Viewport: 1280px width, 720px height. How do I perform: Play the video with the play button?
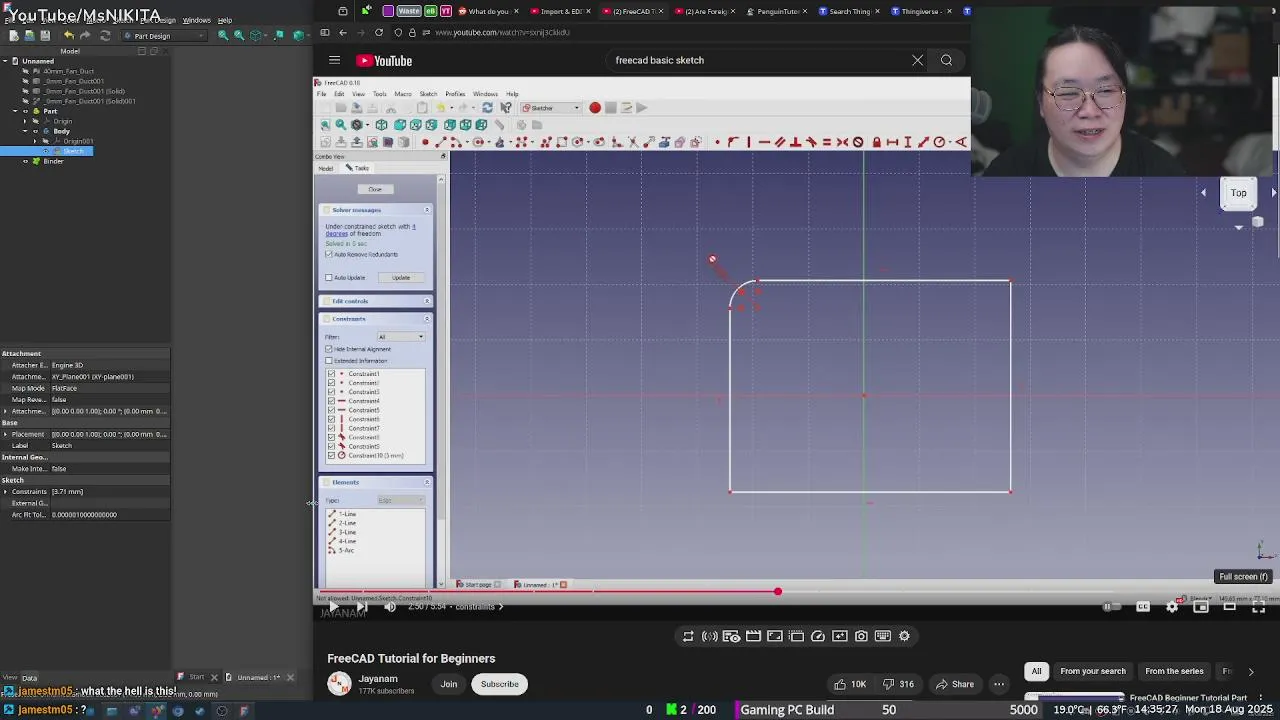pyautogui.click(x=334, y=607)
